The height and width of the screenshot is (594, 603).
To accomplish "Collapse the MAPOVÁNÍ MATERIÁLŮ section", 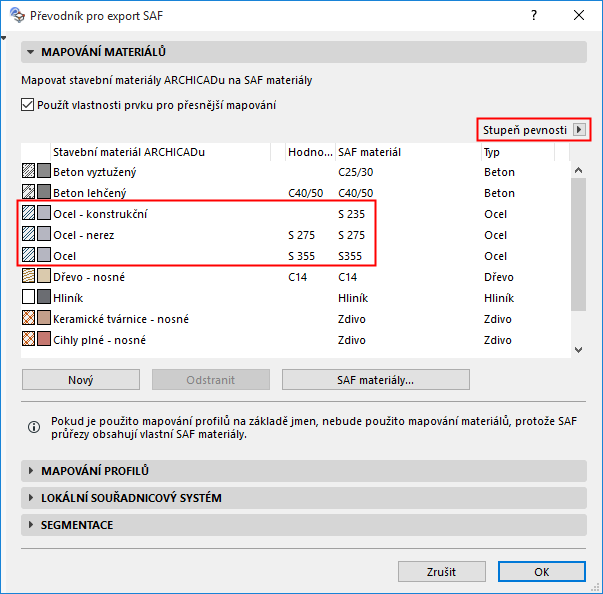I will 304,52.
